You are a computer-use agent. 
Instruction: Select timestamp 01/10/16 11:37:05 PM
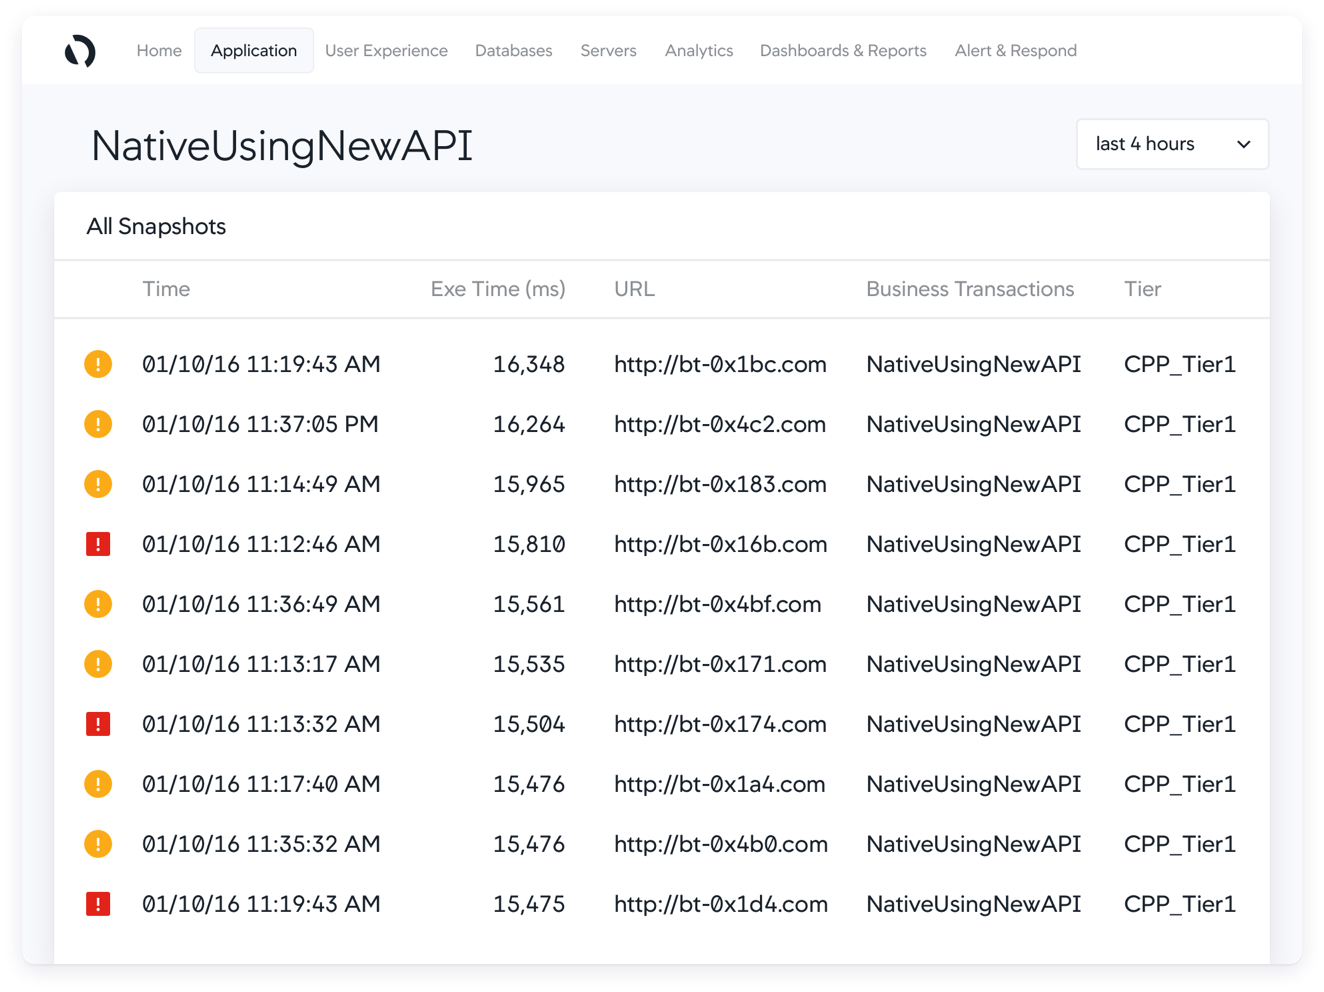260,424
